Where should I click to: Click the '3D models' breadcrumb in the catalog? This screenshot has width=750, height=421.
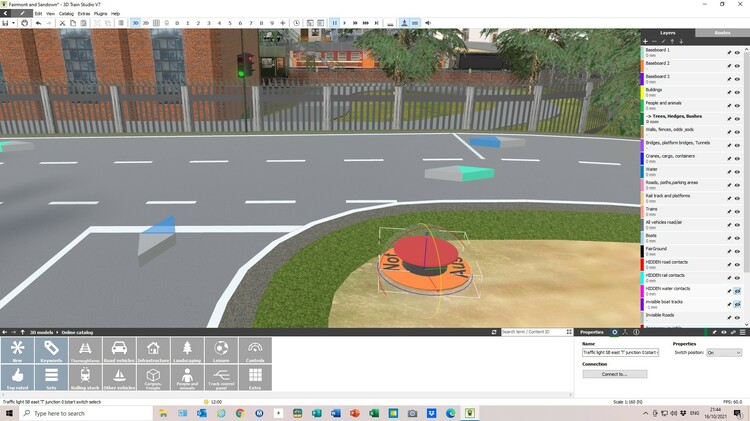tap(42, 332)
